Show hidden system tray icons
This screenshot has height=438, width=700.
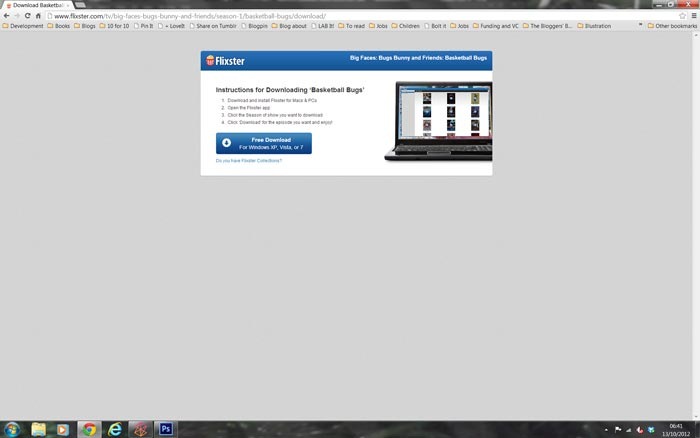[606, 430]
